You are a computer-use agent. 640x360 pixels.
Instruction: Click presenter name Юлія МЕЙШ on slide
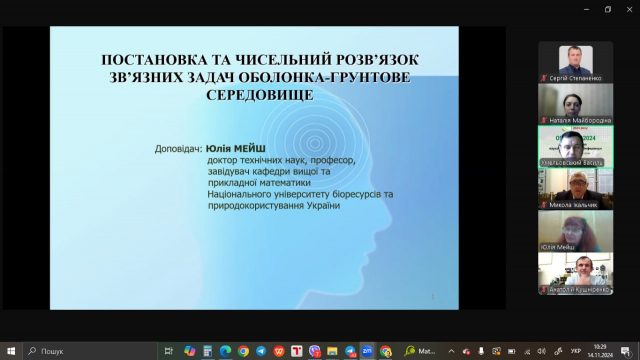(236, 149)
